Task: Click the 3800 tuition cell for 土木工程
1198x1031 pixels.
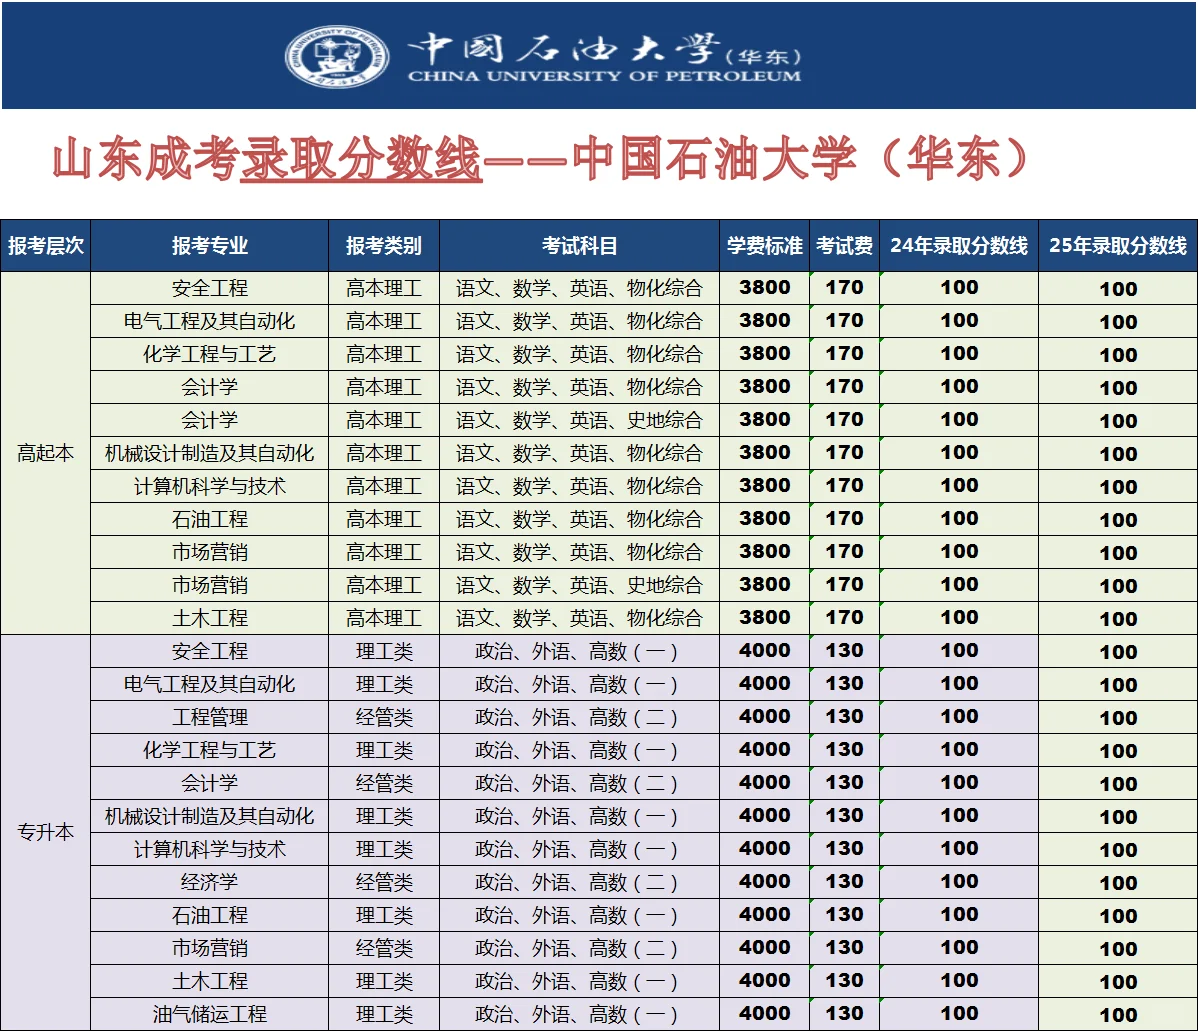Action: pos(764,618)
